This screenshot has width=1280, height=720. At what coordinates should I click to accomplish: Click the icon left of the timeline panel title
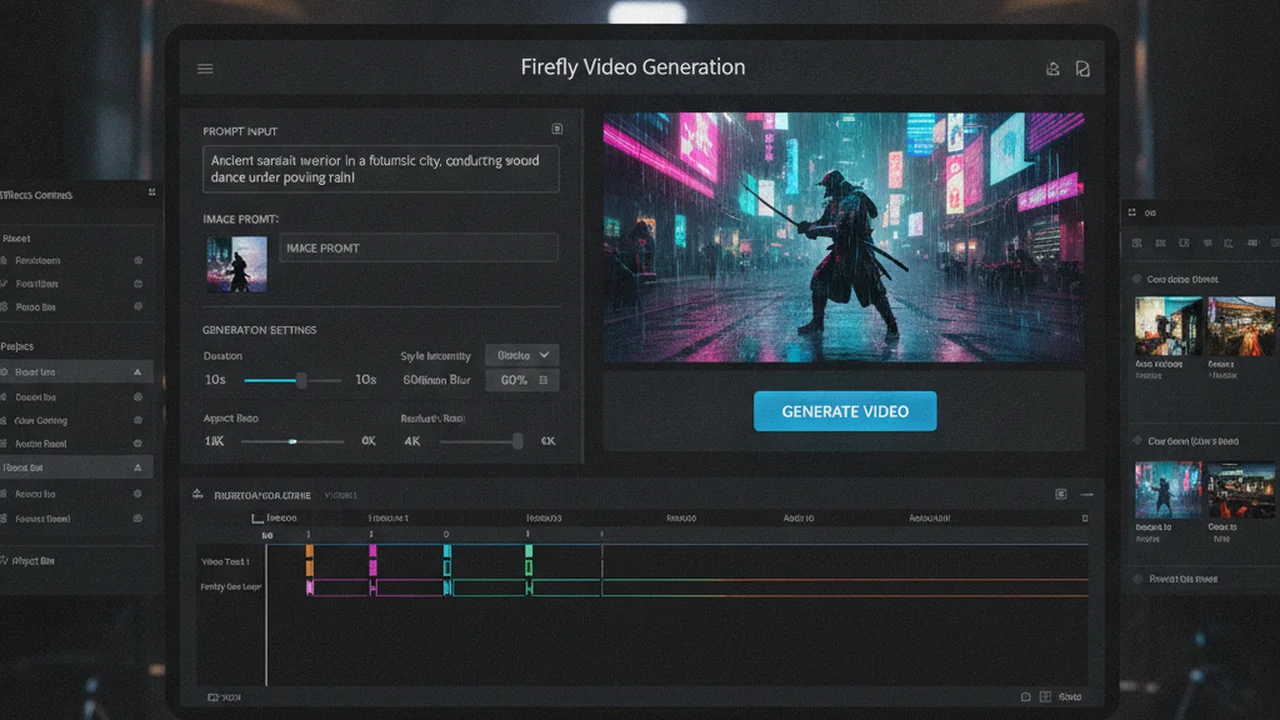198,494
